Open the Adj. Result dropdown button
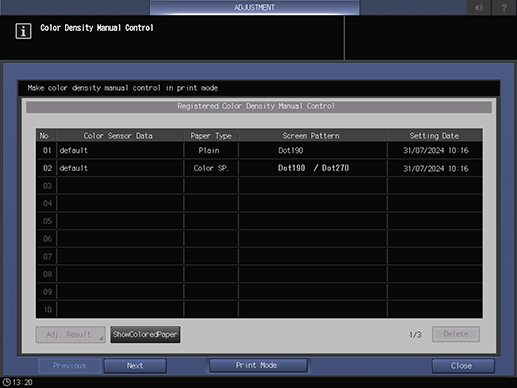Viewport: 517px width, 388px height. tap(71, 334)
